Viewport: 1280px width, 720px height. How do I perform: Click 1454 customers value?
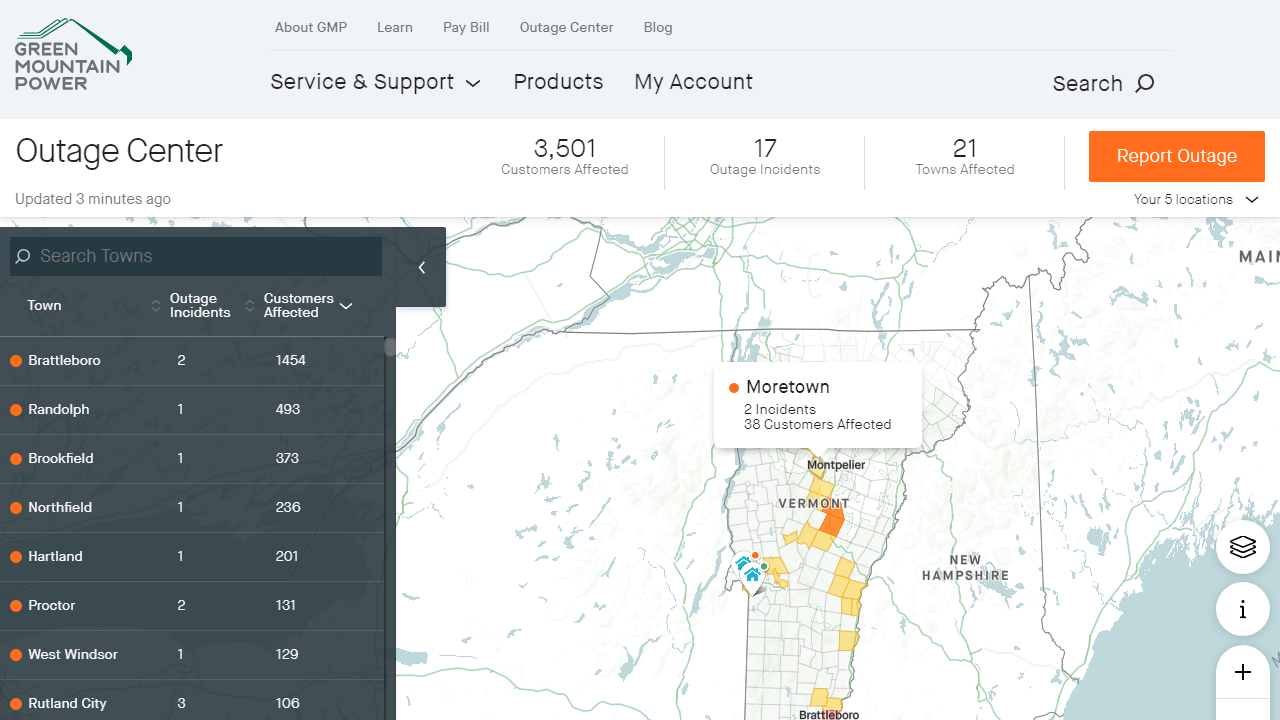(x=291, y=360)
